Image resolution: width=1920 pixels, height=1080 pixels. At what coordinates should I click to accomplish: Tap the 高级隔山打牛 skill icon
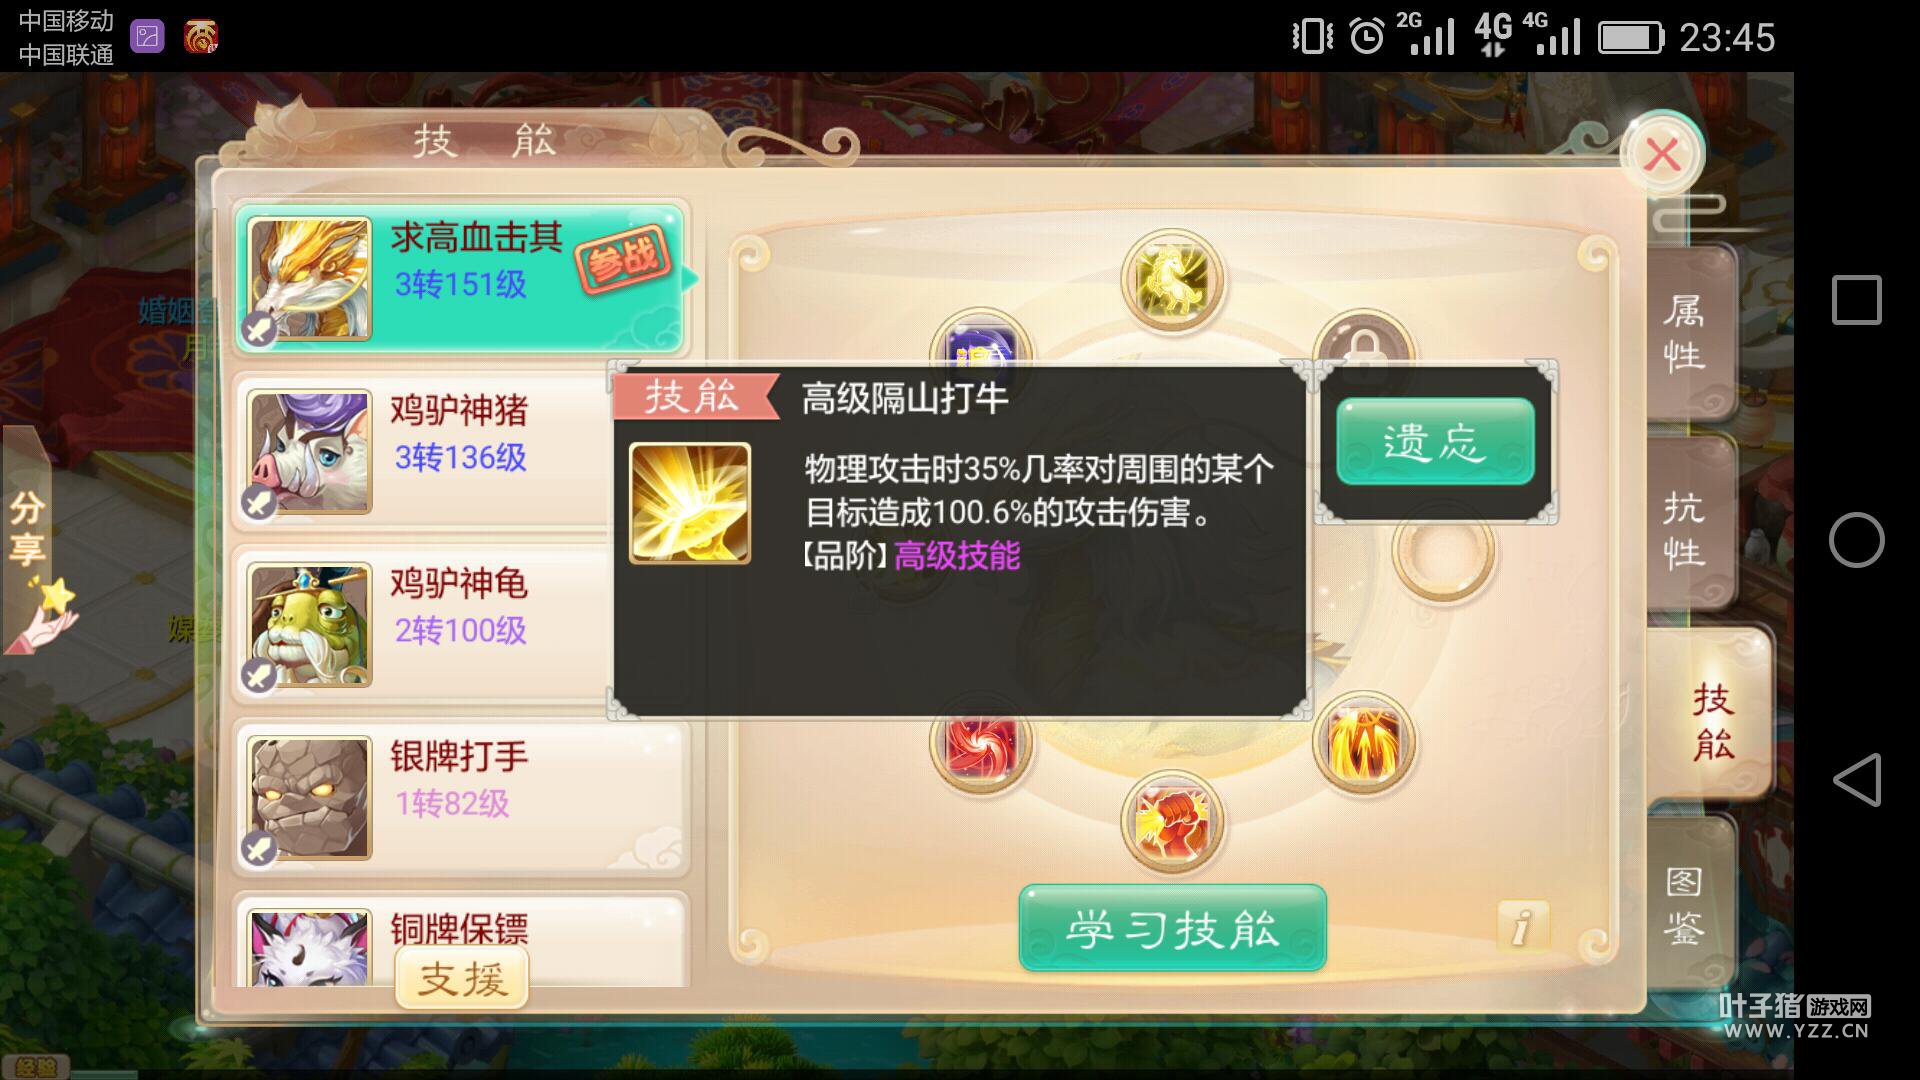click(x=689, y=503)
